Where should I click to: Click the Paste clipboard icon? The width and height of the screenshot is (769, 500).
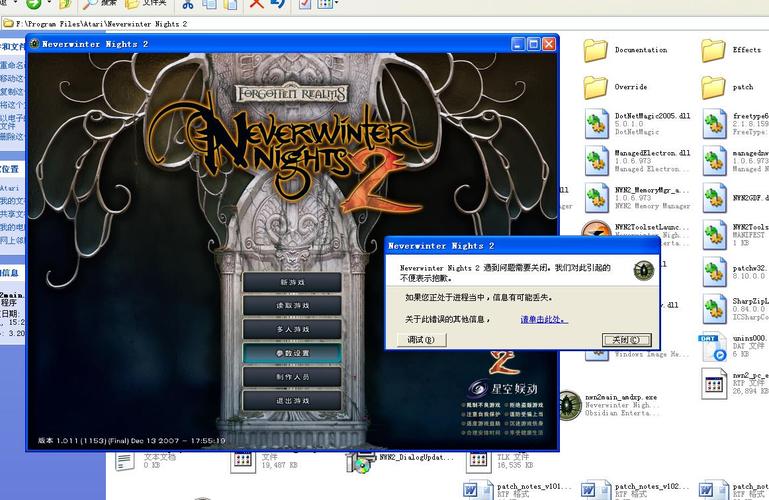point(231,4)
